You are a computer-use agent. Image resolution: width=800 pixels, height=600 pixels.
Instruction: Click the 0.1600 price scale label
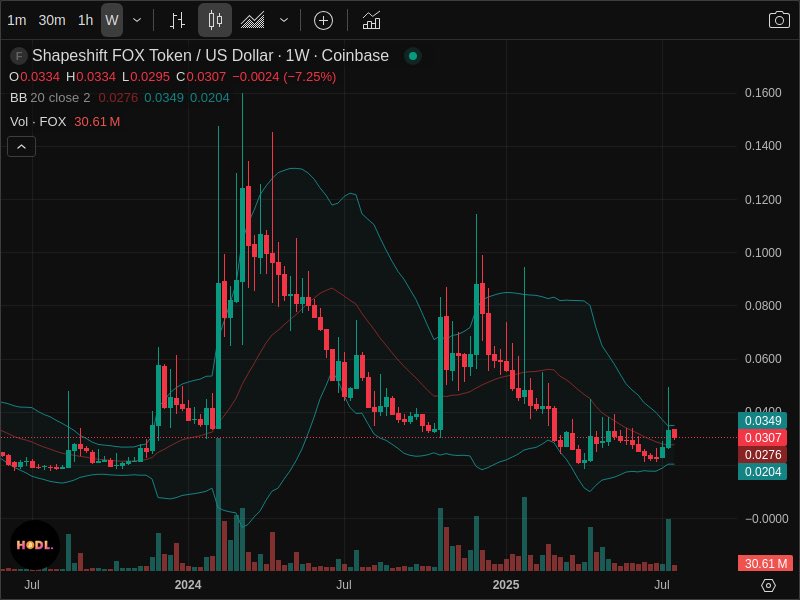pyautogui.click(x=763, y=93)
